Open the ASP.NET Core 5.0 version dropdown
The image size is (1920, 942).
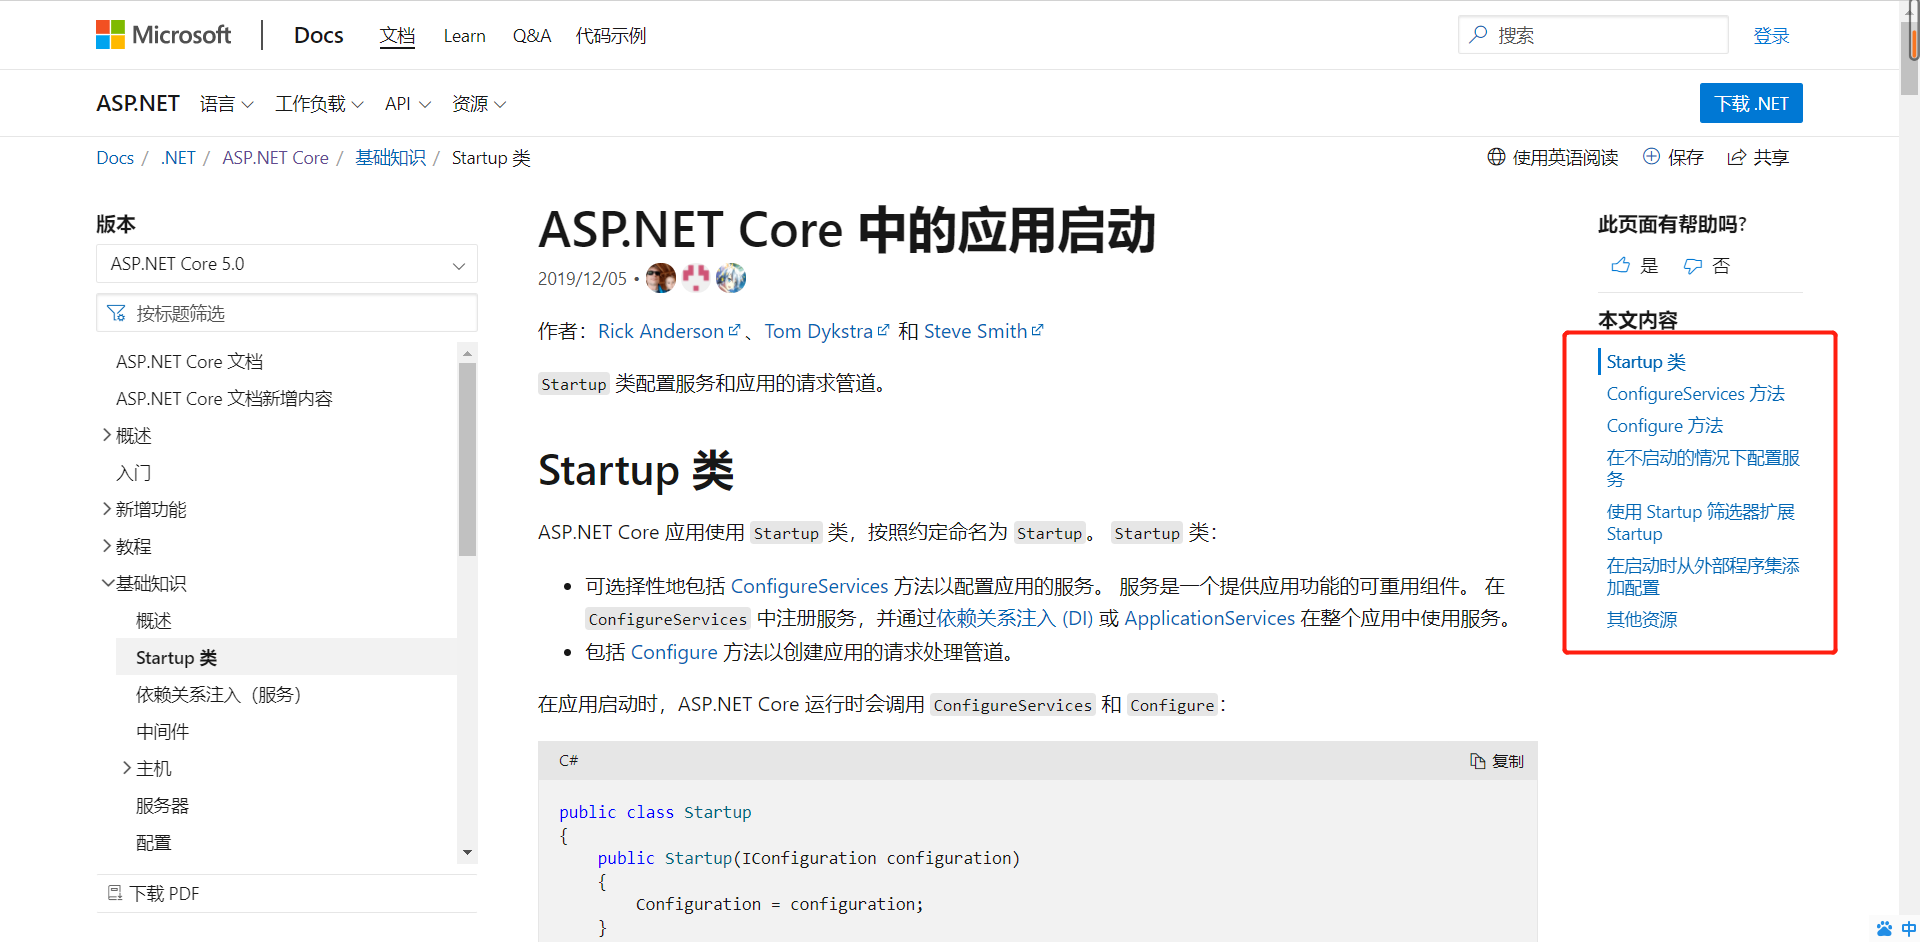click(287, 264)
